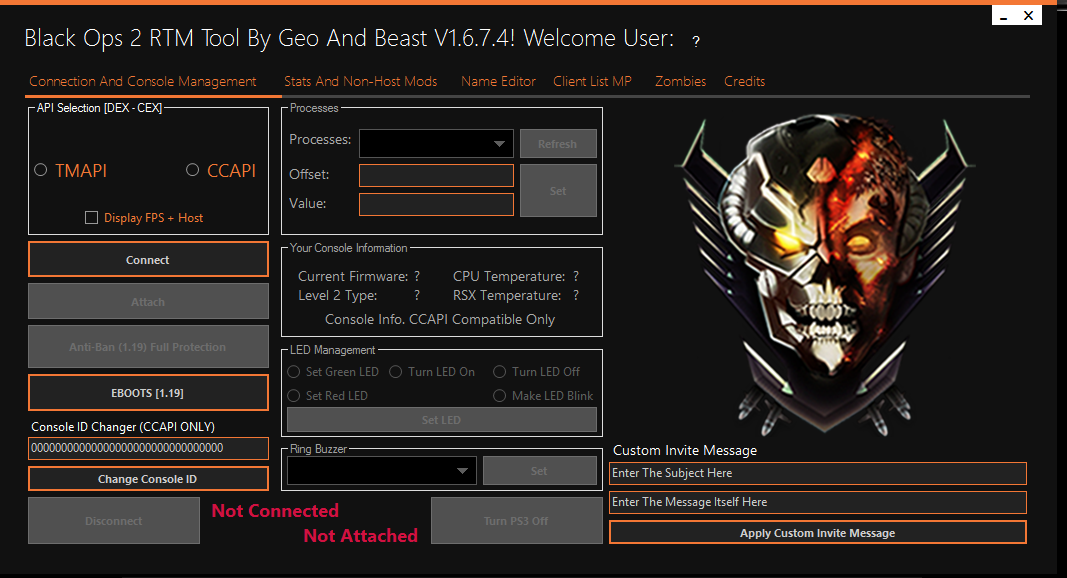Close the RTM Tool window

coord(1029,16)
